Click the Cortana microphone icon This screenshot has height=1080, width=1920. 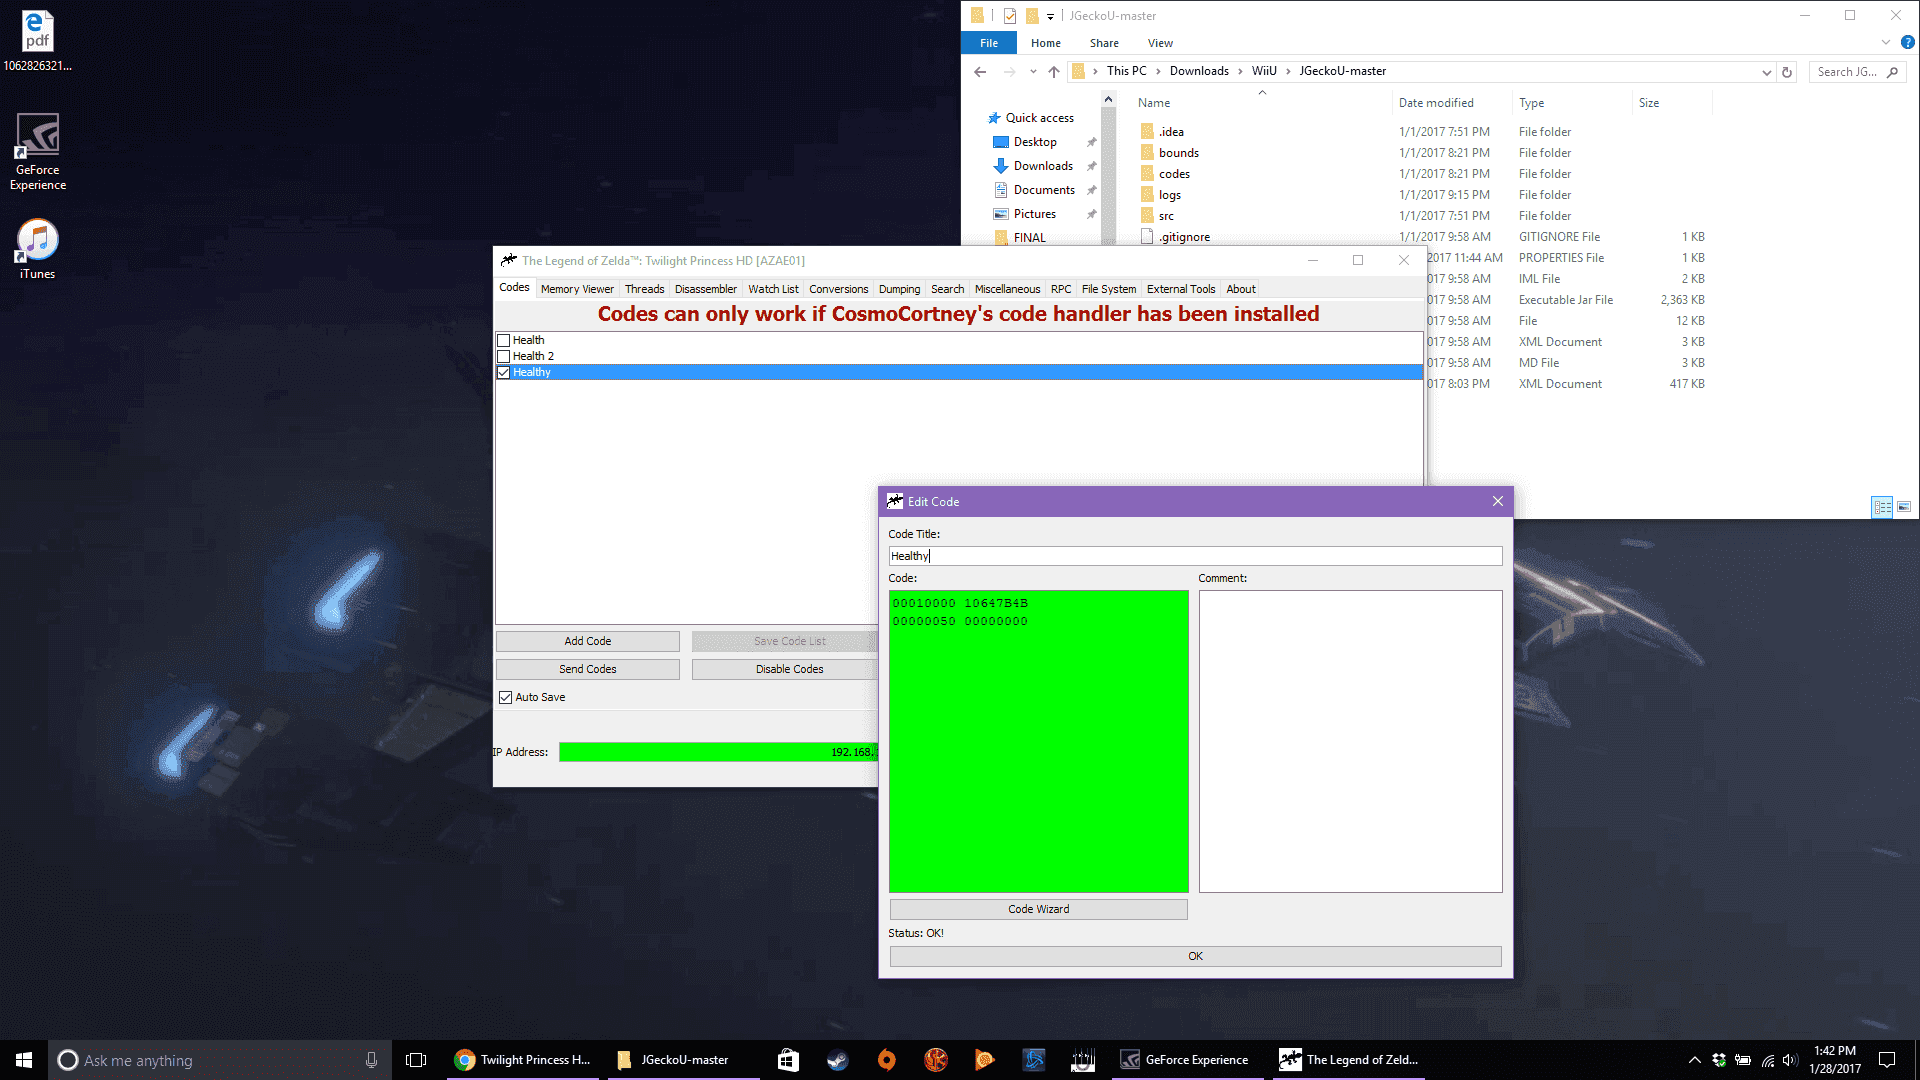(x=371, y=1060)
